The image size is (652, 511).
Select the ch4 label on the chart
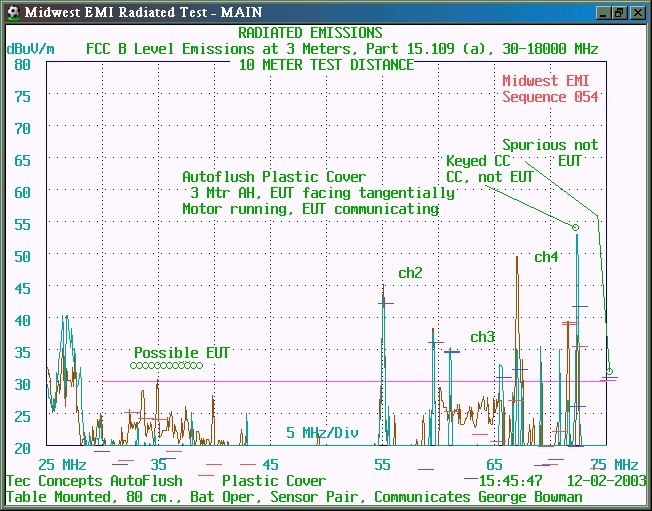click(x=545, y=257)
